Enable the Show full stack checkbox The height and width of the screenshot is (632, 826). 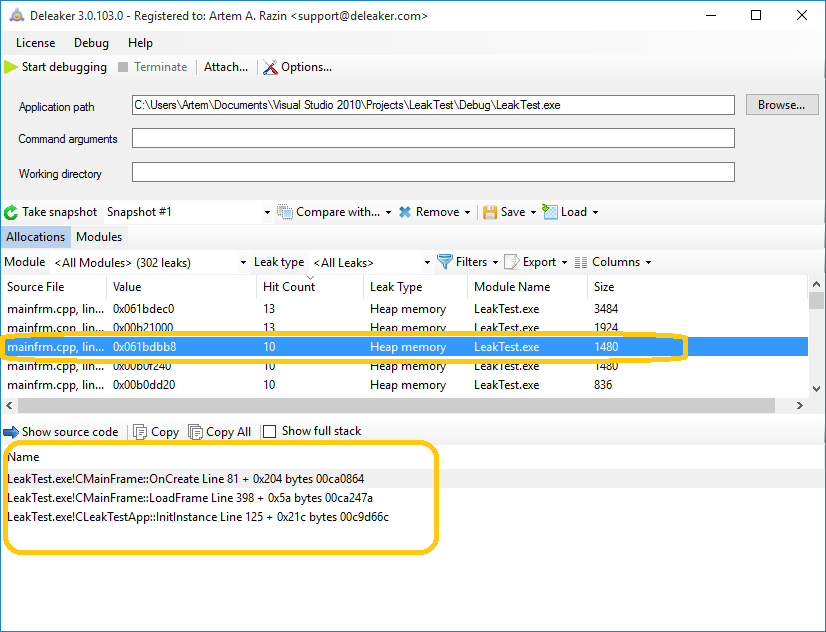269,432
